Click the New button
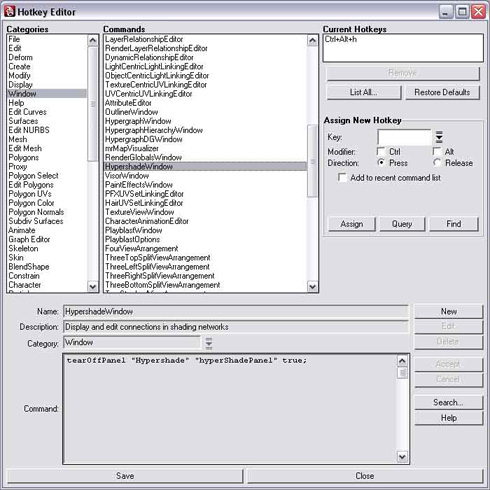 click(x=449, y=311)
